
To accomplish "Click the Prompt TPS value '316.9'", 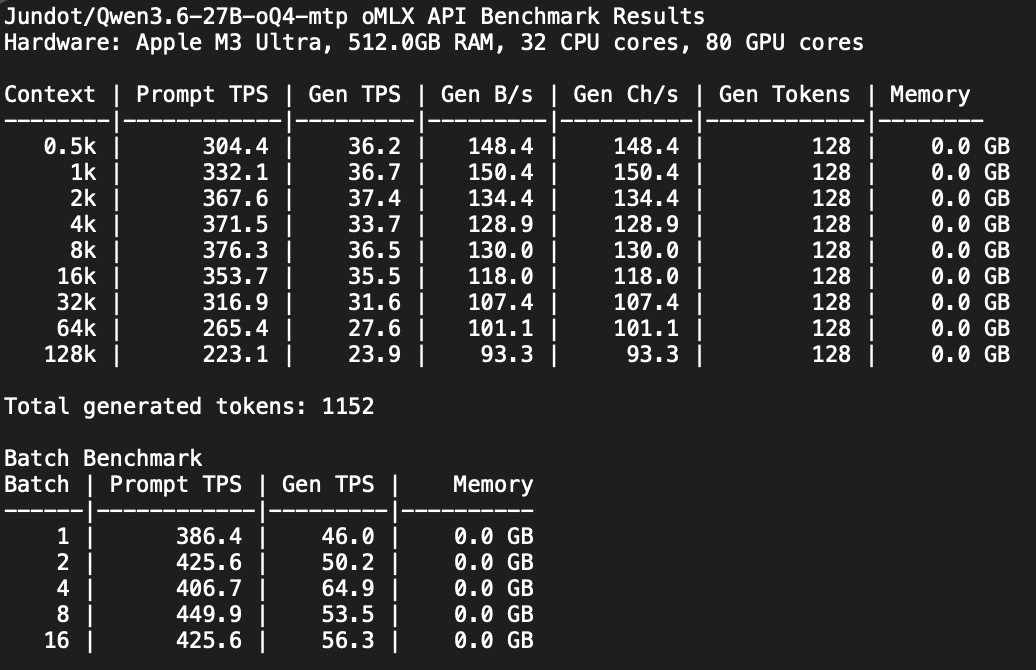I will coord(235,302).
